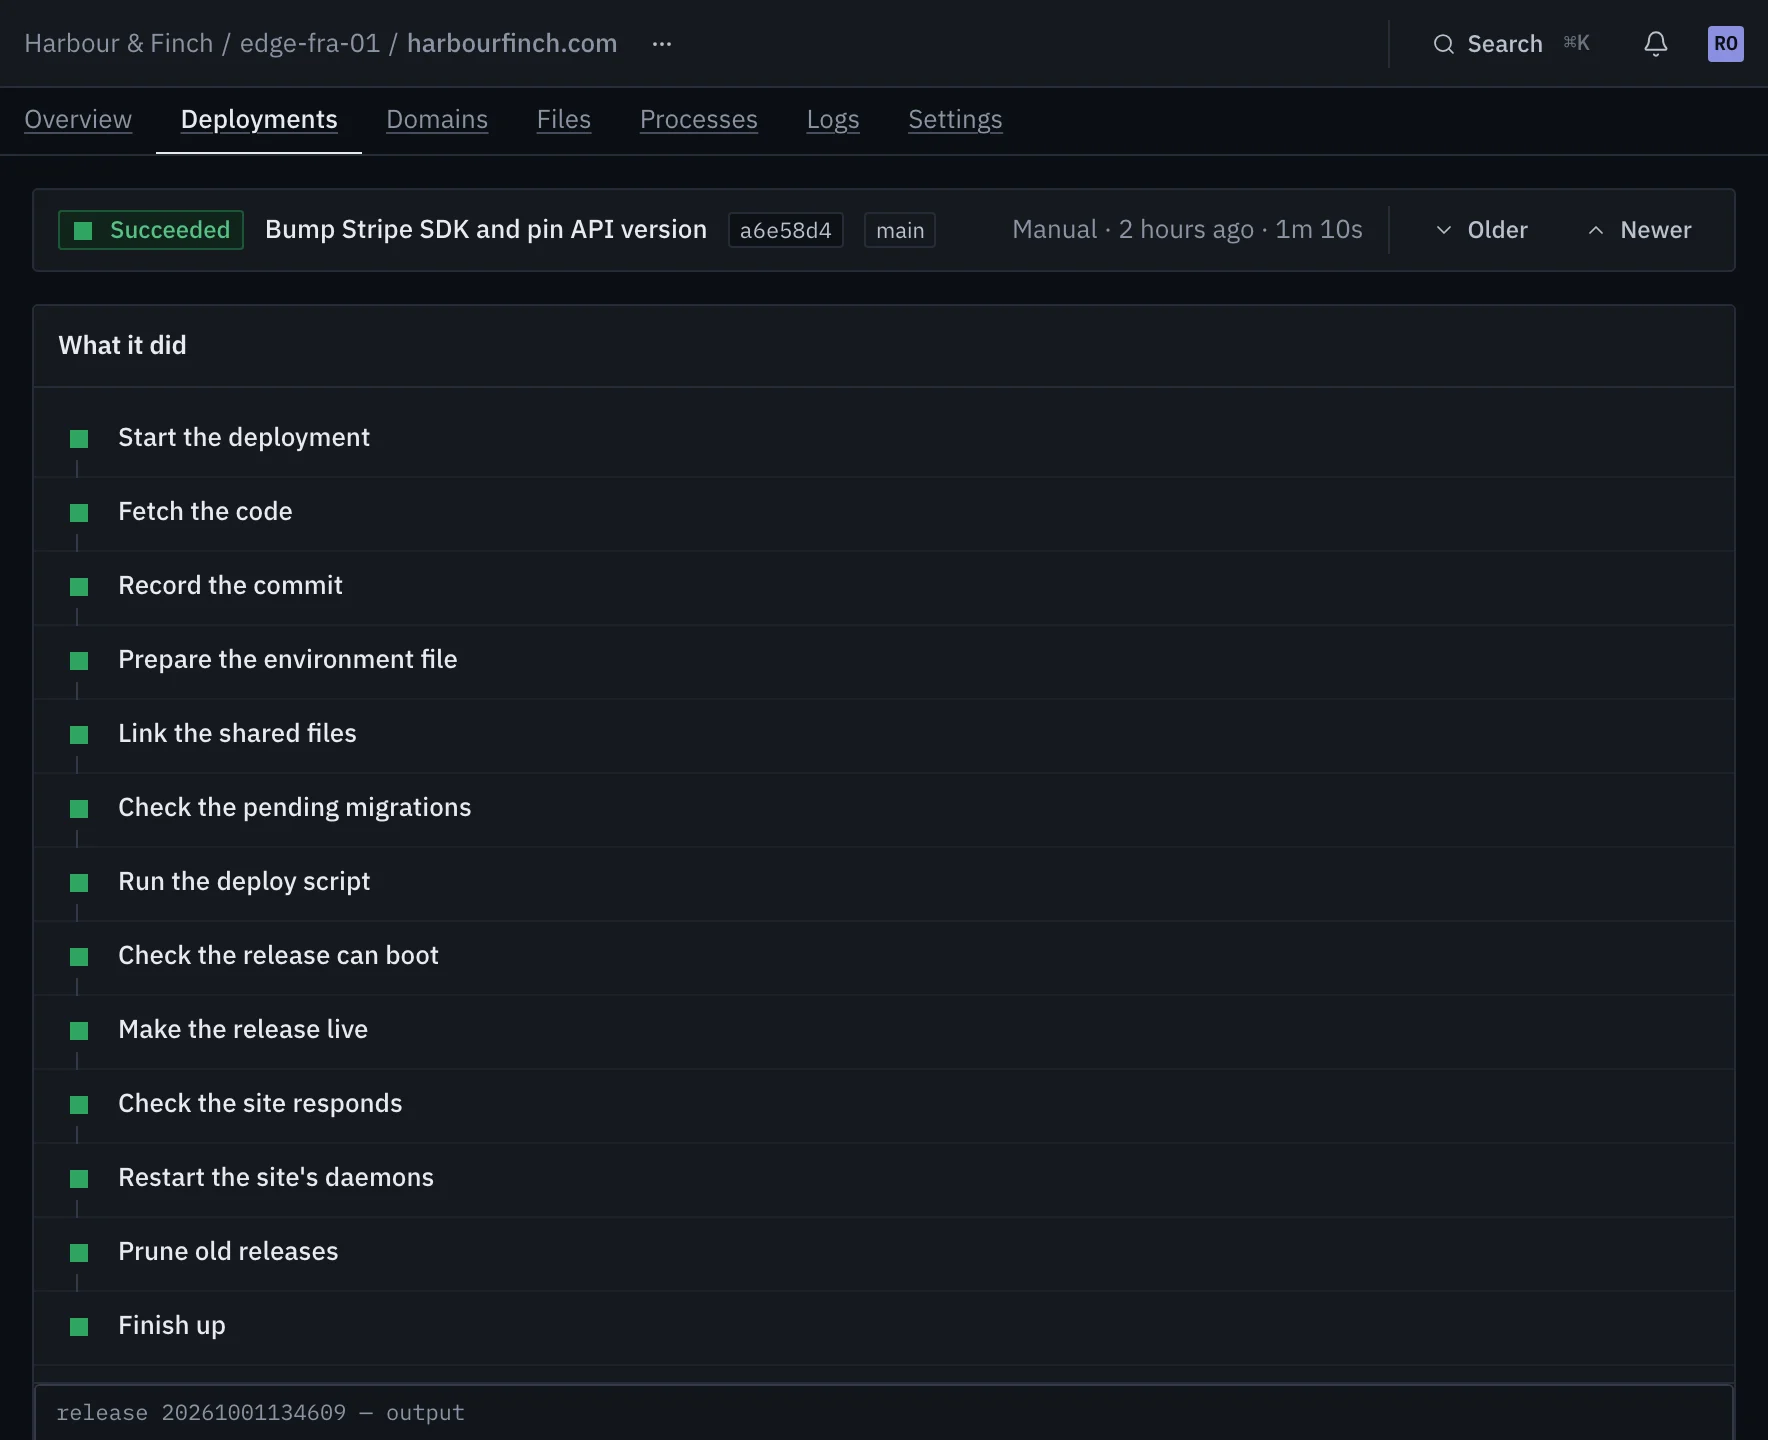Click the harbourfinch.com breadcrumb
Screen dimensions: 1768x1440
pyautogui.click(x=512, y=44)
